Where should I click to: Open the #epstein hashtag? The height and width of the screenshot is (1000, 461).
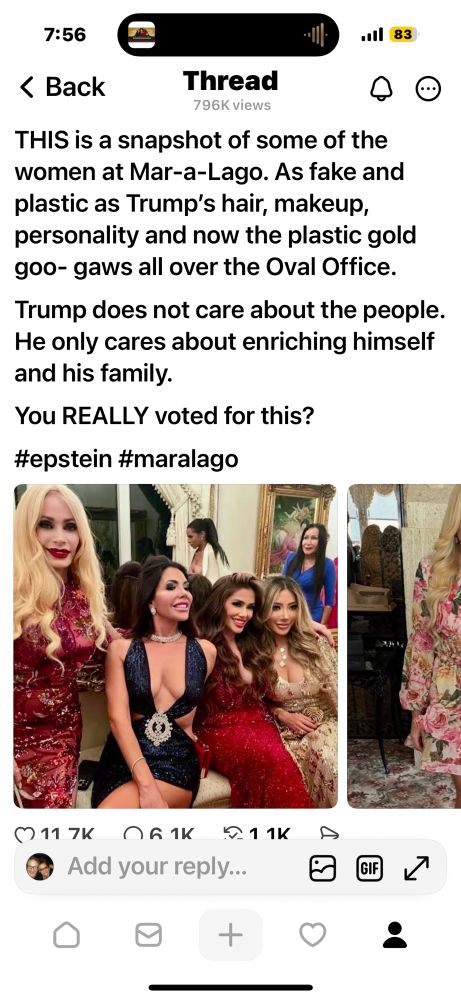[63, 459]
